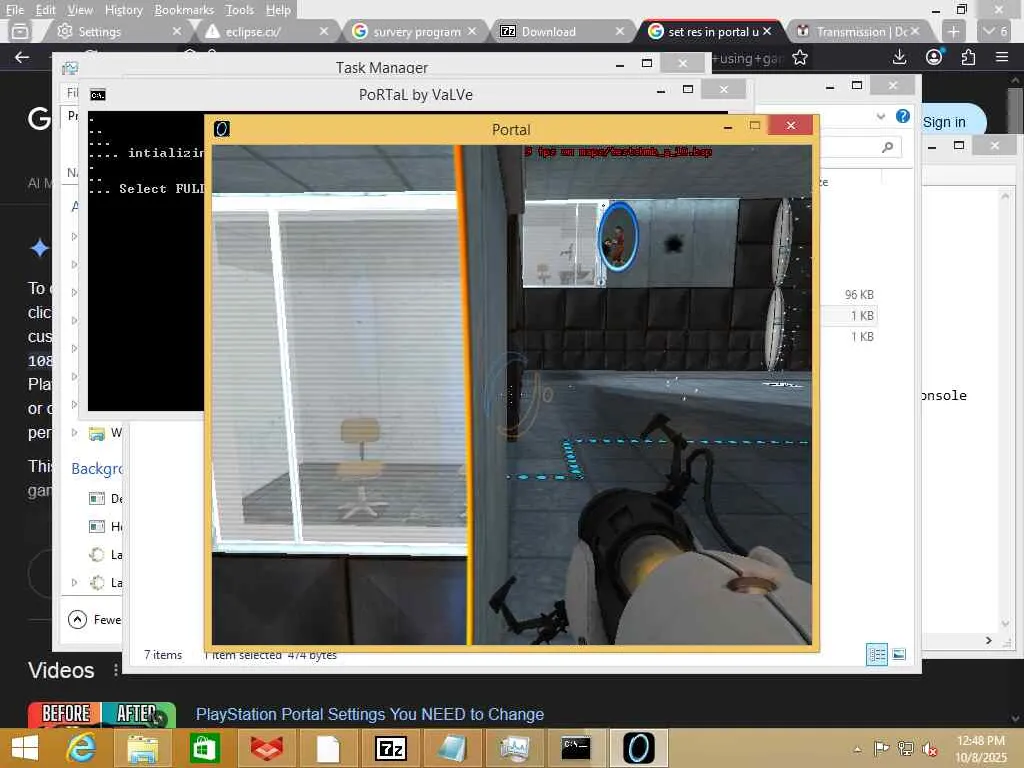Close the eclipse.cx/ tab

323,31
